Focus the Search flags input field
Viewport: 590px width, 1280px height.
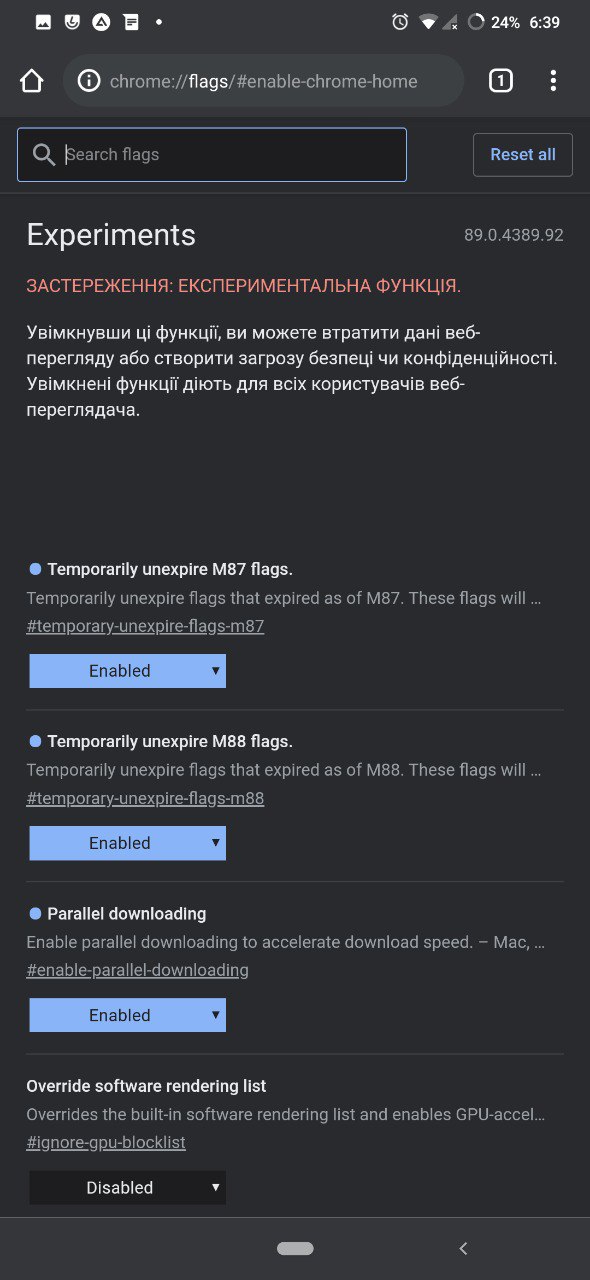tap(212, 155)
